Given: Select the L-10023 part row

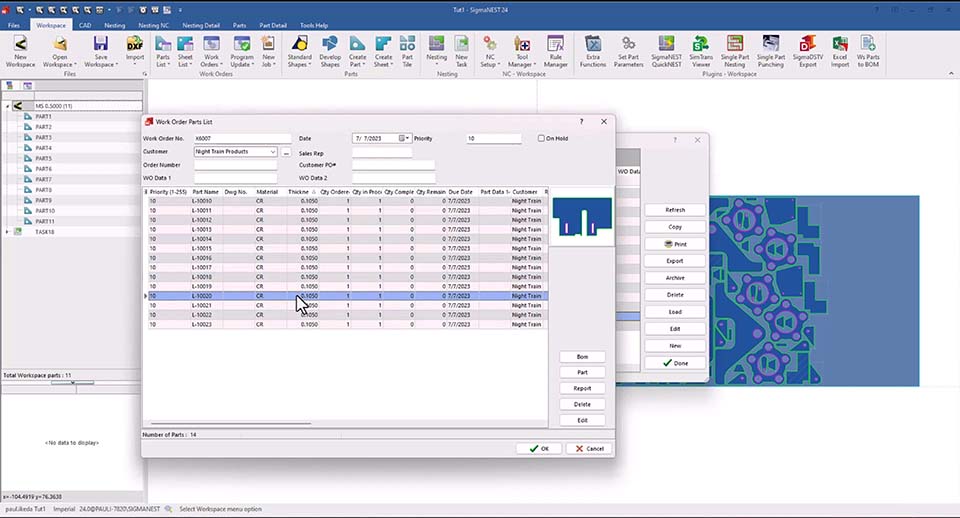Looking at the screenshot, I should (346, 325).
